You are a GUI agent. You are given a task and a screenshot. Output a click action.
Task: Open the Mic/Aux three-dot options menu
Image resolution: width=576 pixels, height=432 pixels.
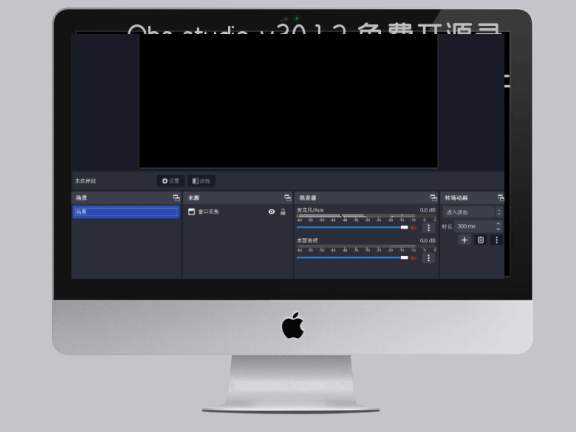[428, 228]
